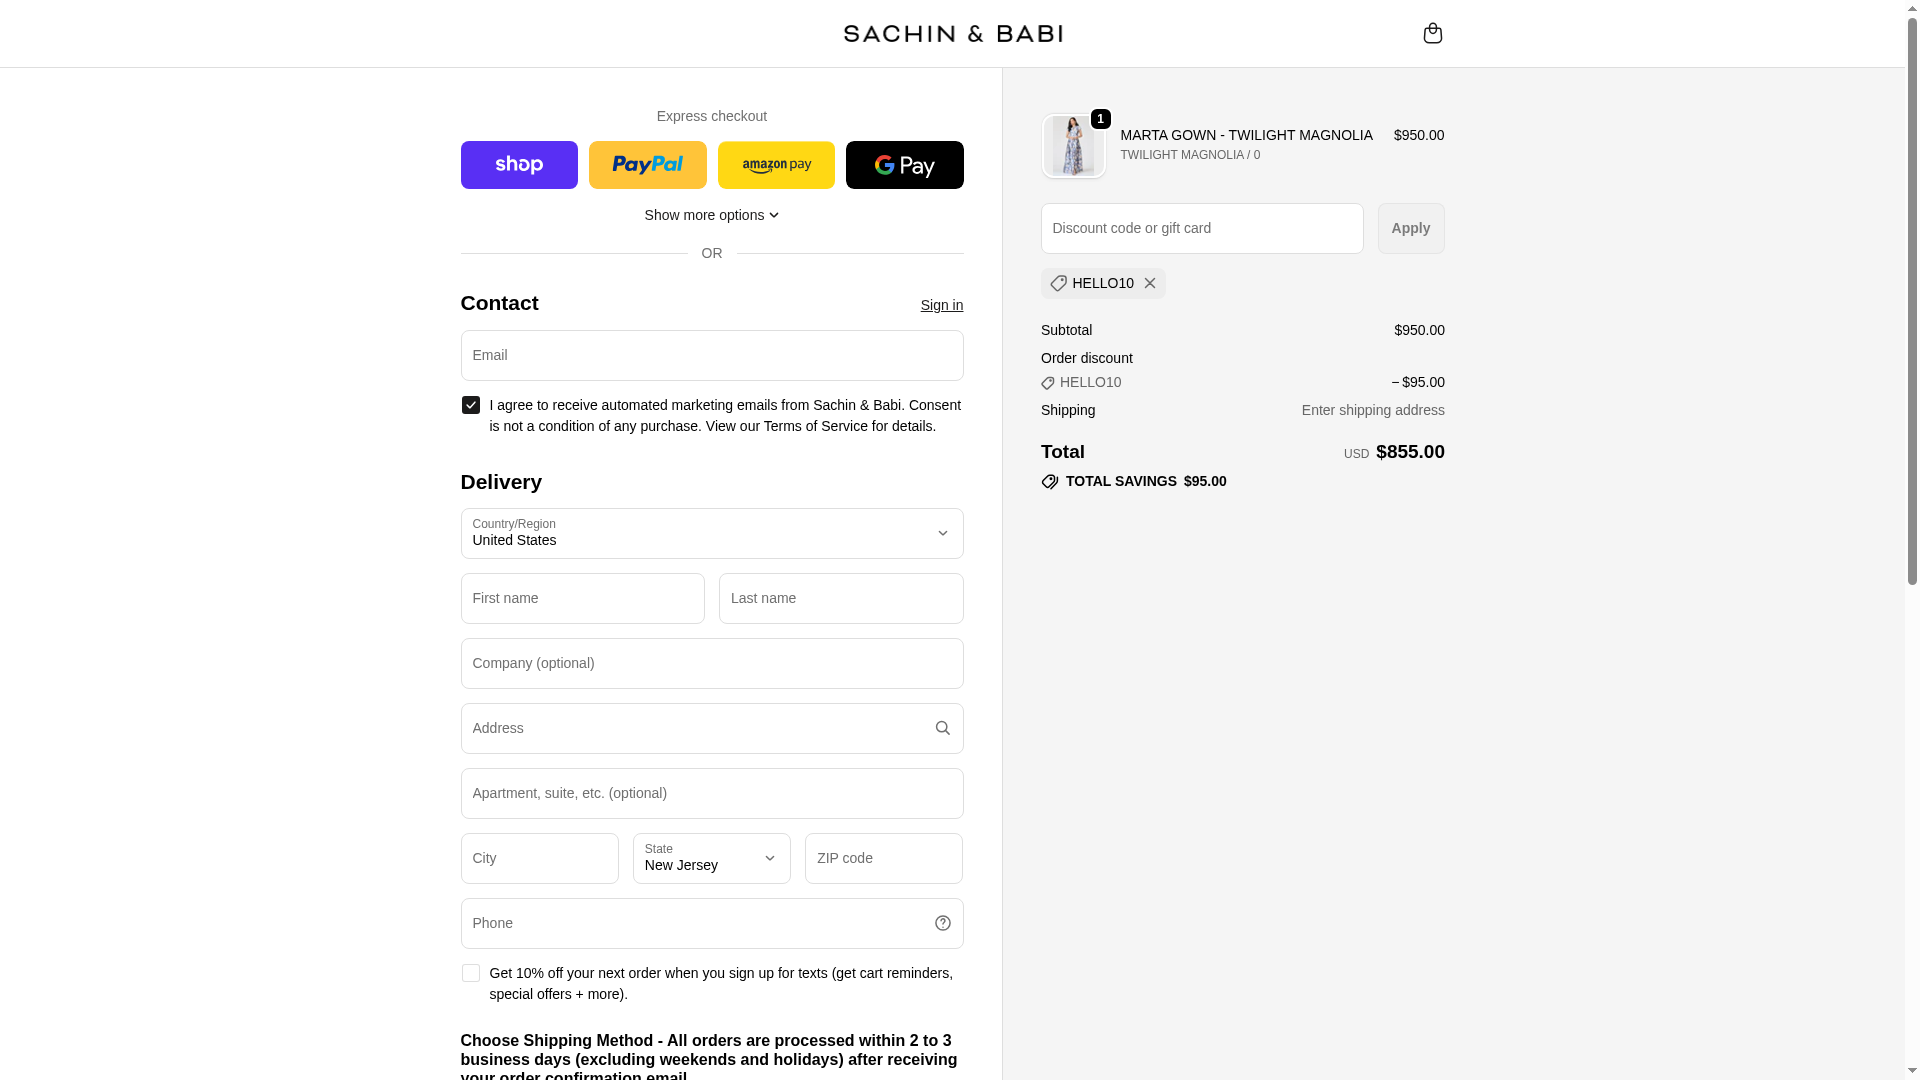Choose PayPal express checkout
The image size is (1920, 1080).
(x=647, y=165)
